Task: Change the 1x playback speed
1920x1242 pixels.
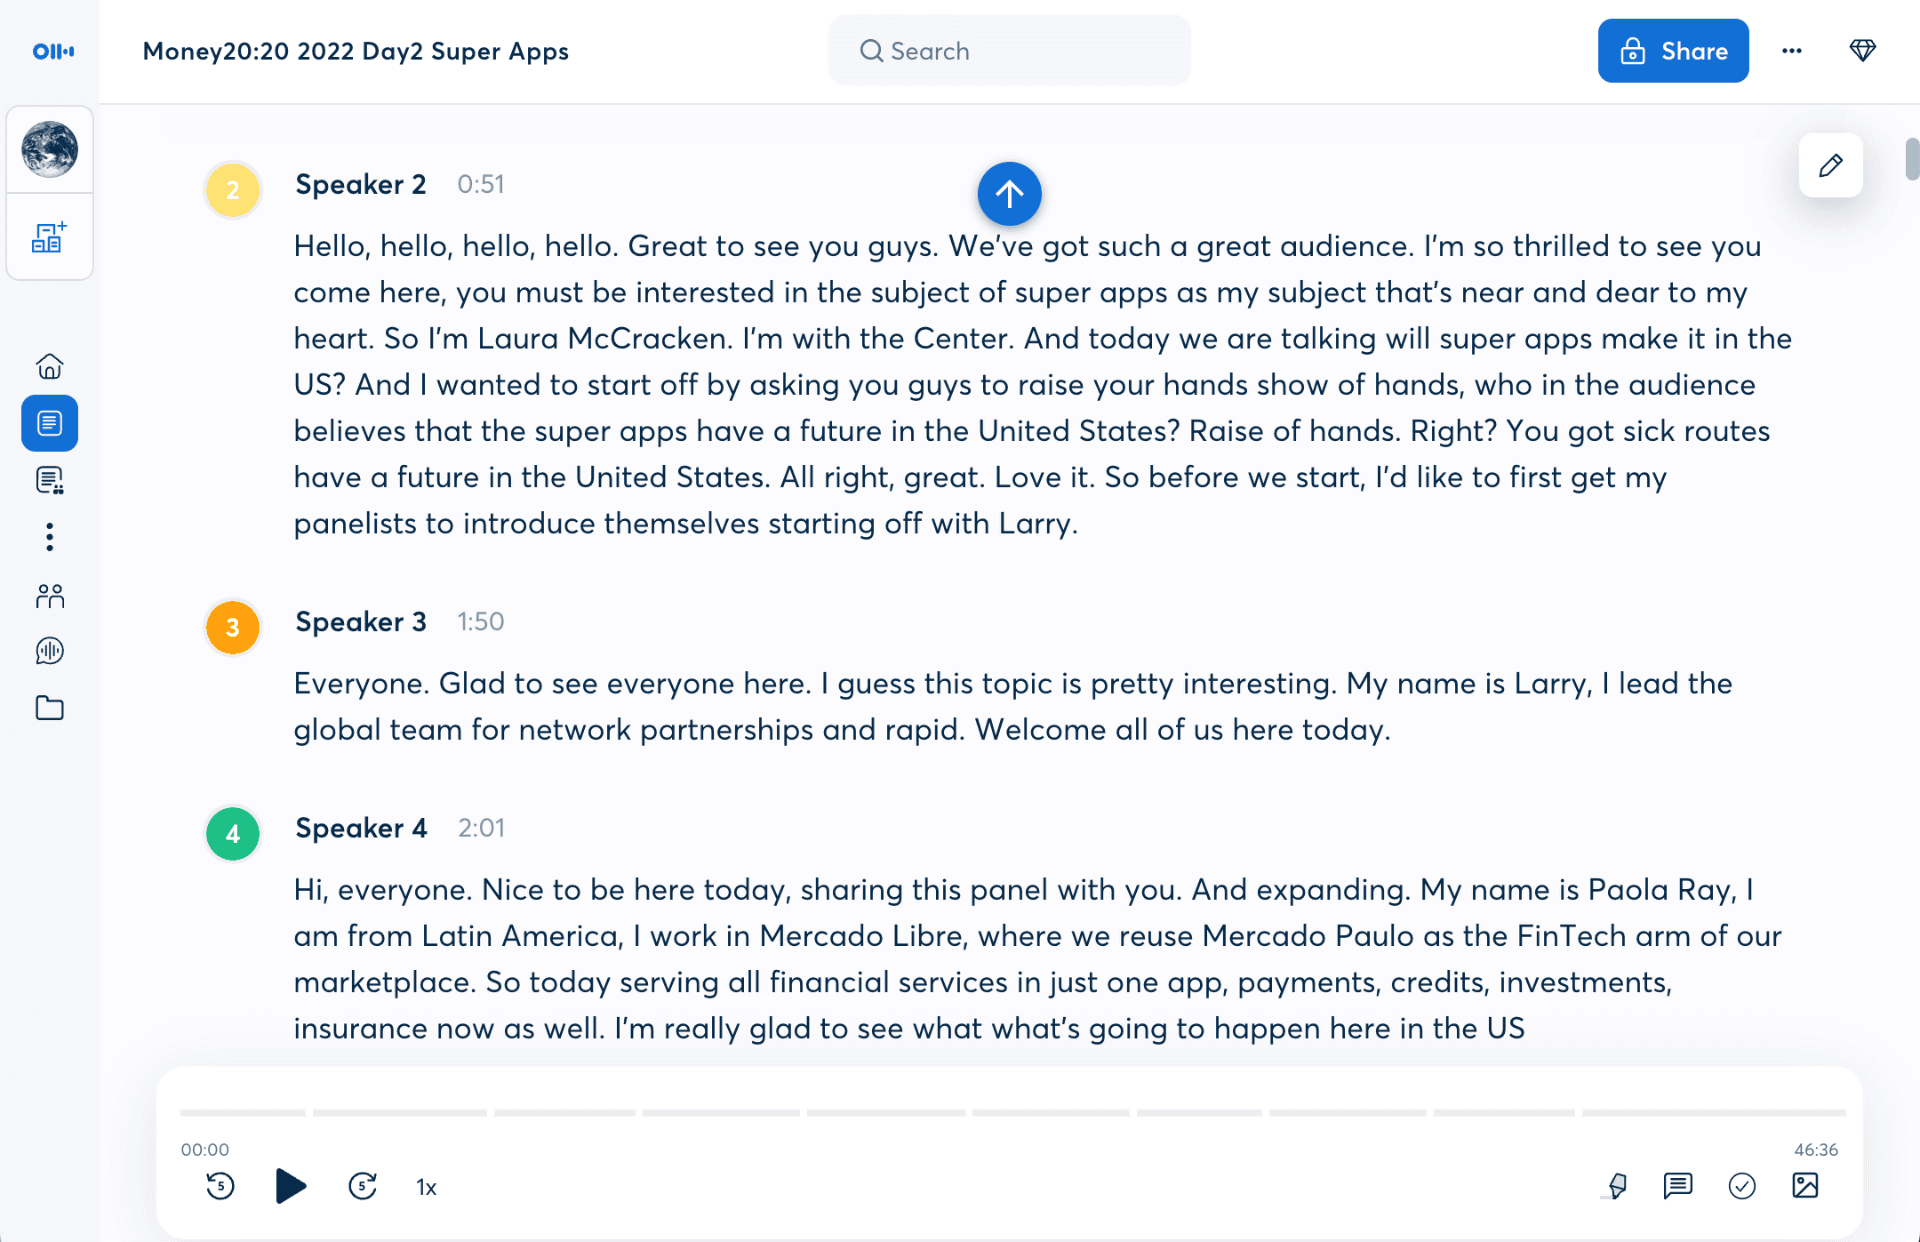Action: tap(426, 1187)
